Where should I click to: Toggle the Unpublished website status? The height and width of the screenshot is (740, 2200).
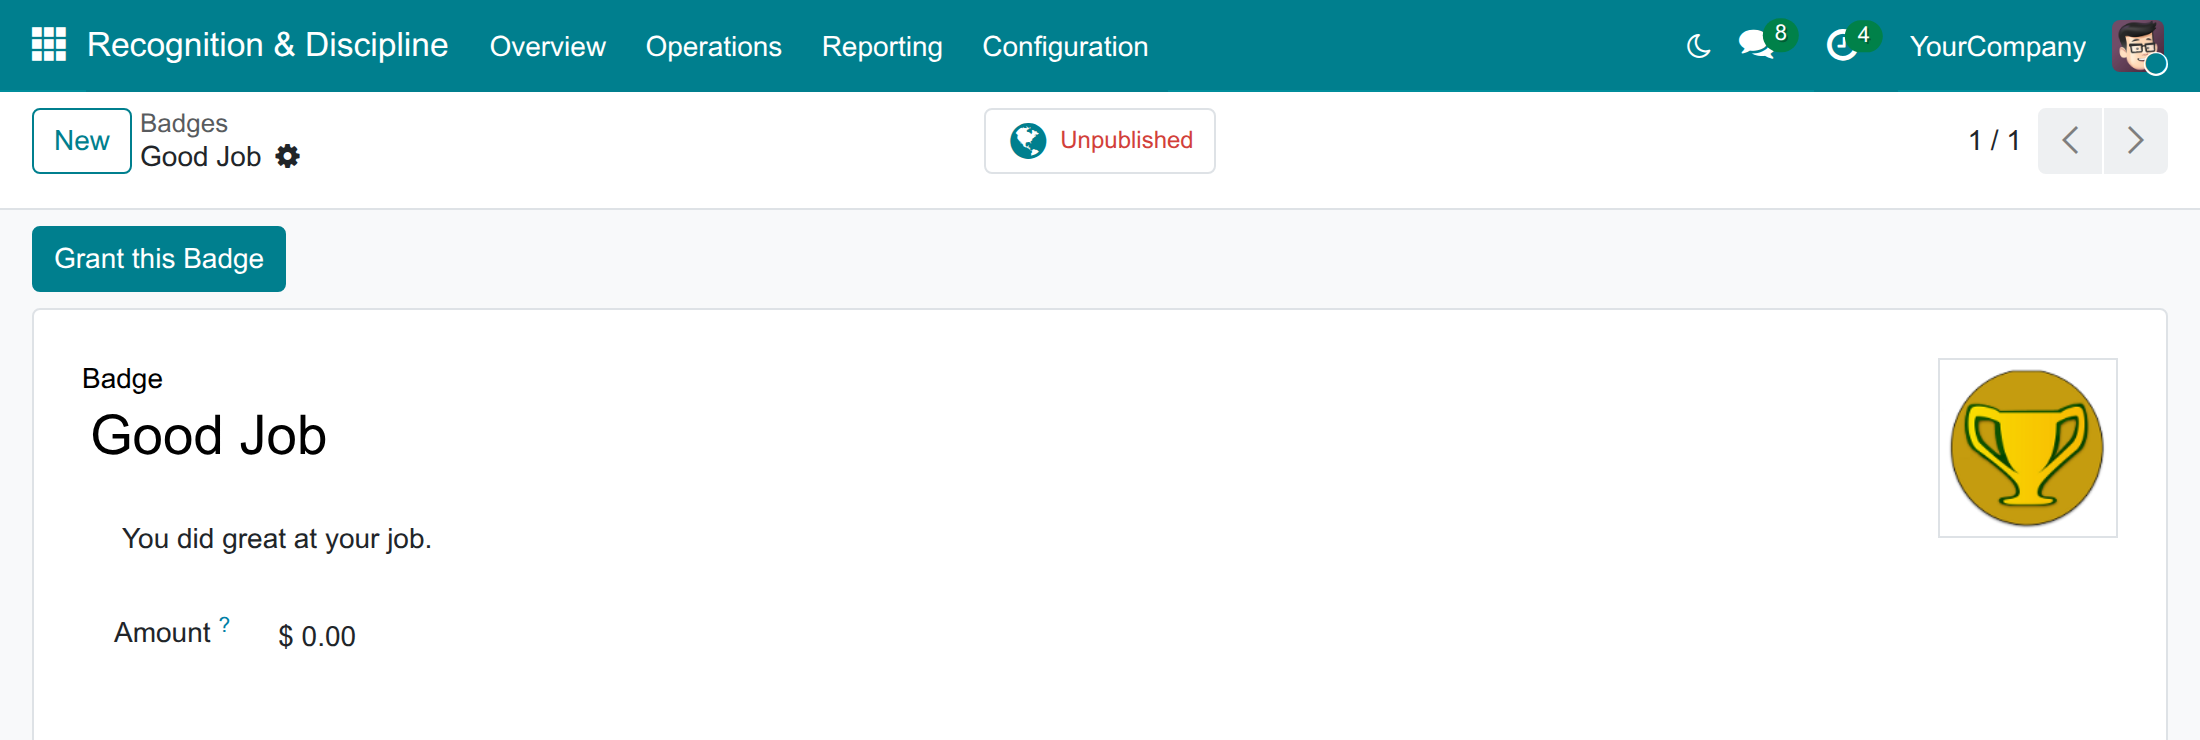(x=1100, y=141)
